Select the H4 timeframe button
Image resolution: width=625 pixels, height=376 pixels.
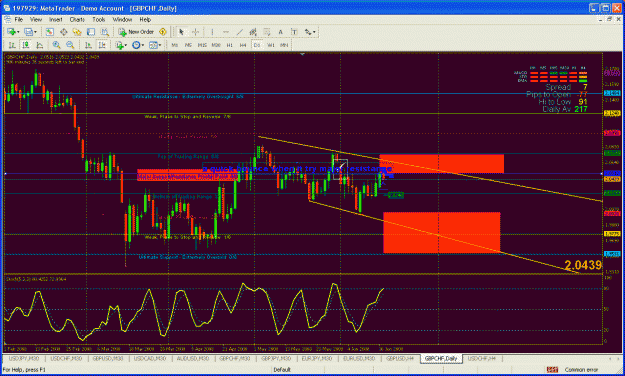[243, 45]
